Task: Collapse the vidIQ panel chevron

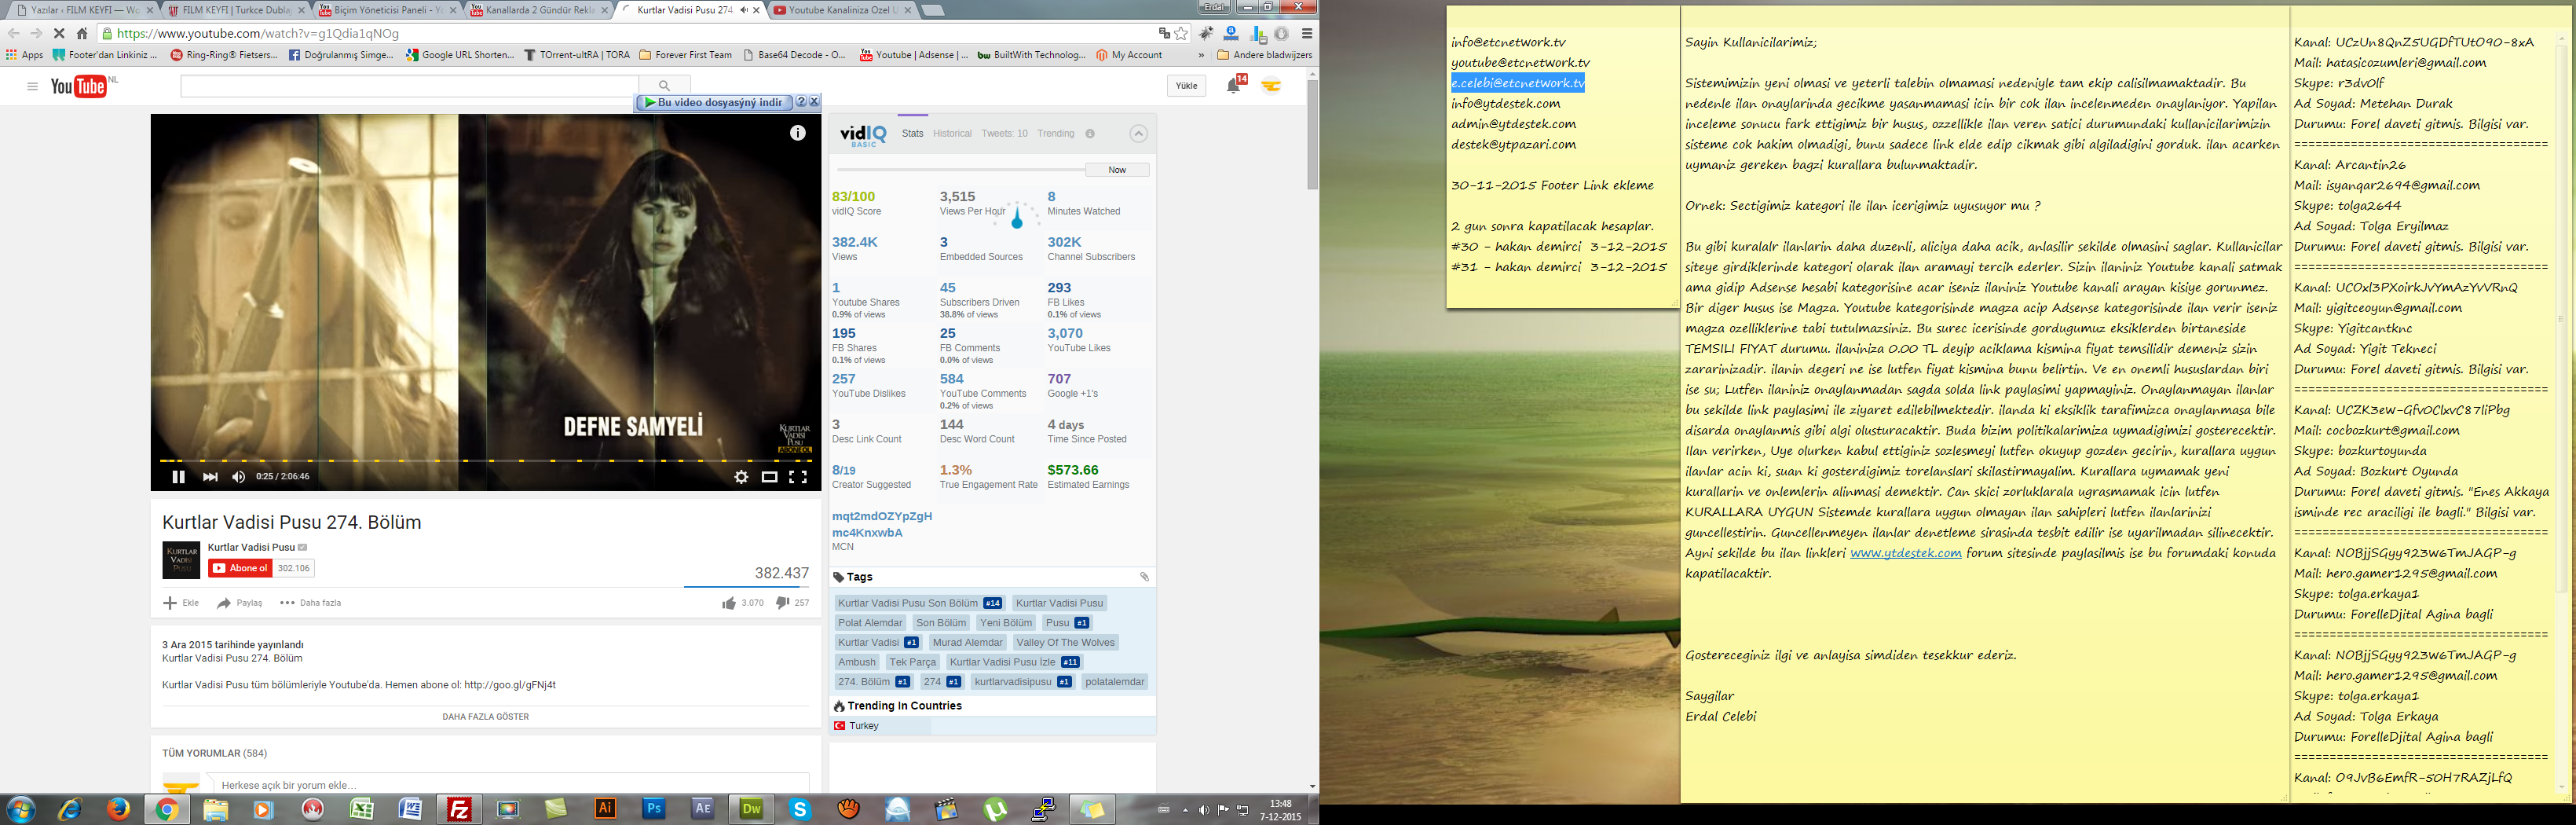Action: click(1138, 134)
